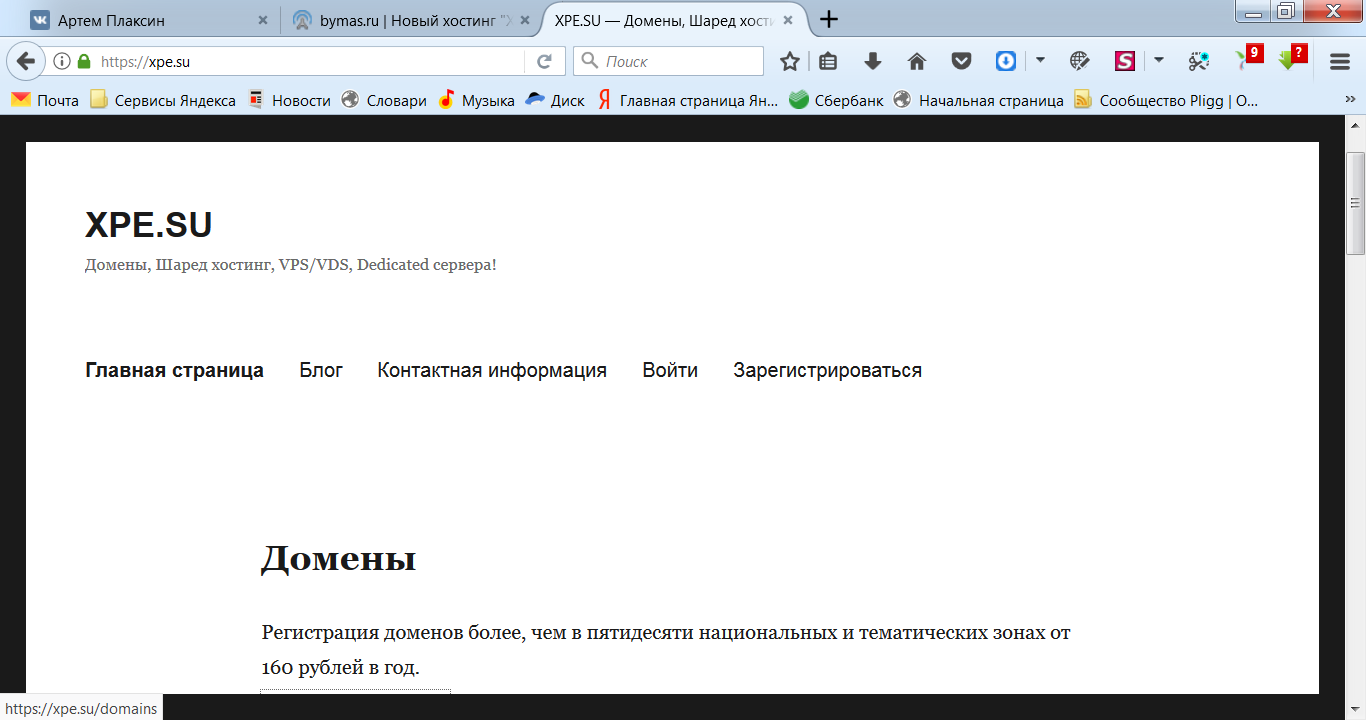Click the green padlock security icon
The image size is (1366, 720).
(x=84, y=62)
